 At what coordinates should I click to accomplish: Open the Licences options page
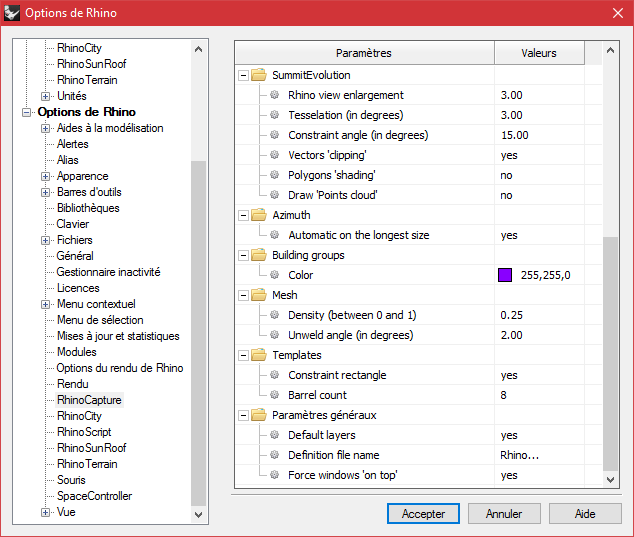[x=78, y=288]
